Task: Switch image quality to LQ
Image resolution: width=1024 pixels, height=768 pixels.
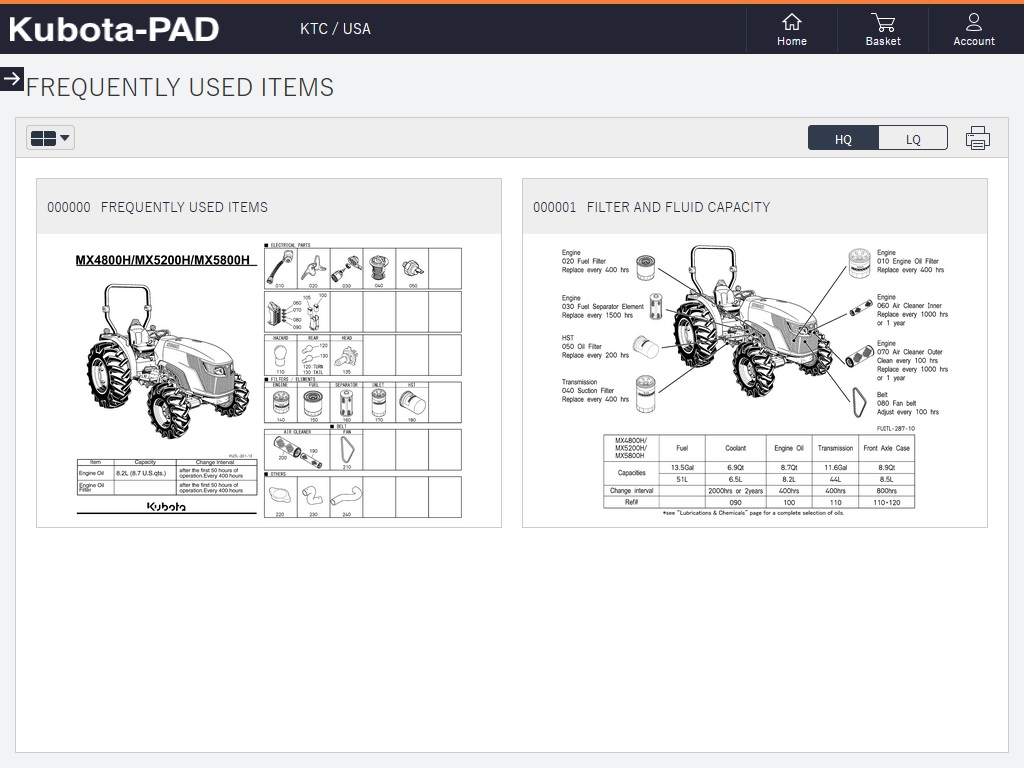Action: click(x=912, y=139)
